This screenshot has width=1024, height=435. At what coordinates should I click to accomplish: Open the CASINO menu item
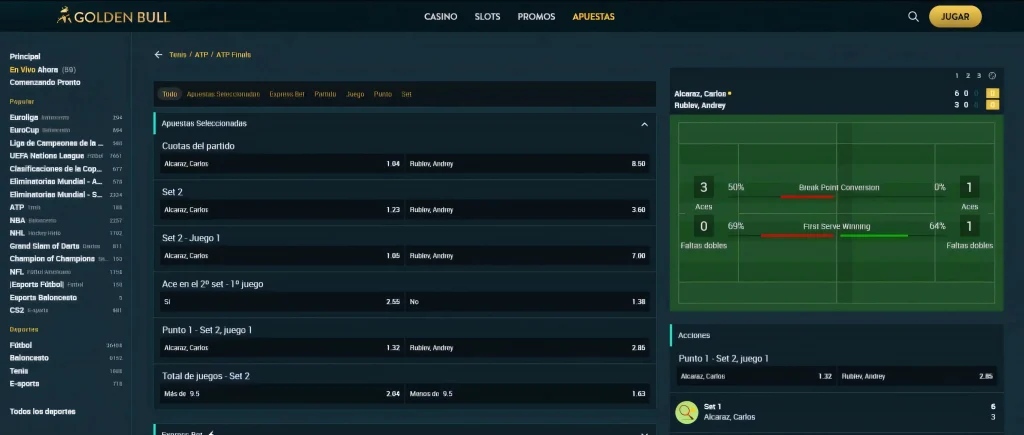tap(441, 17)
